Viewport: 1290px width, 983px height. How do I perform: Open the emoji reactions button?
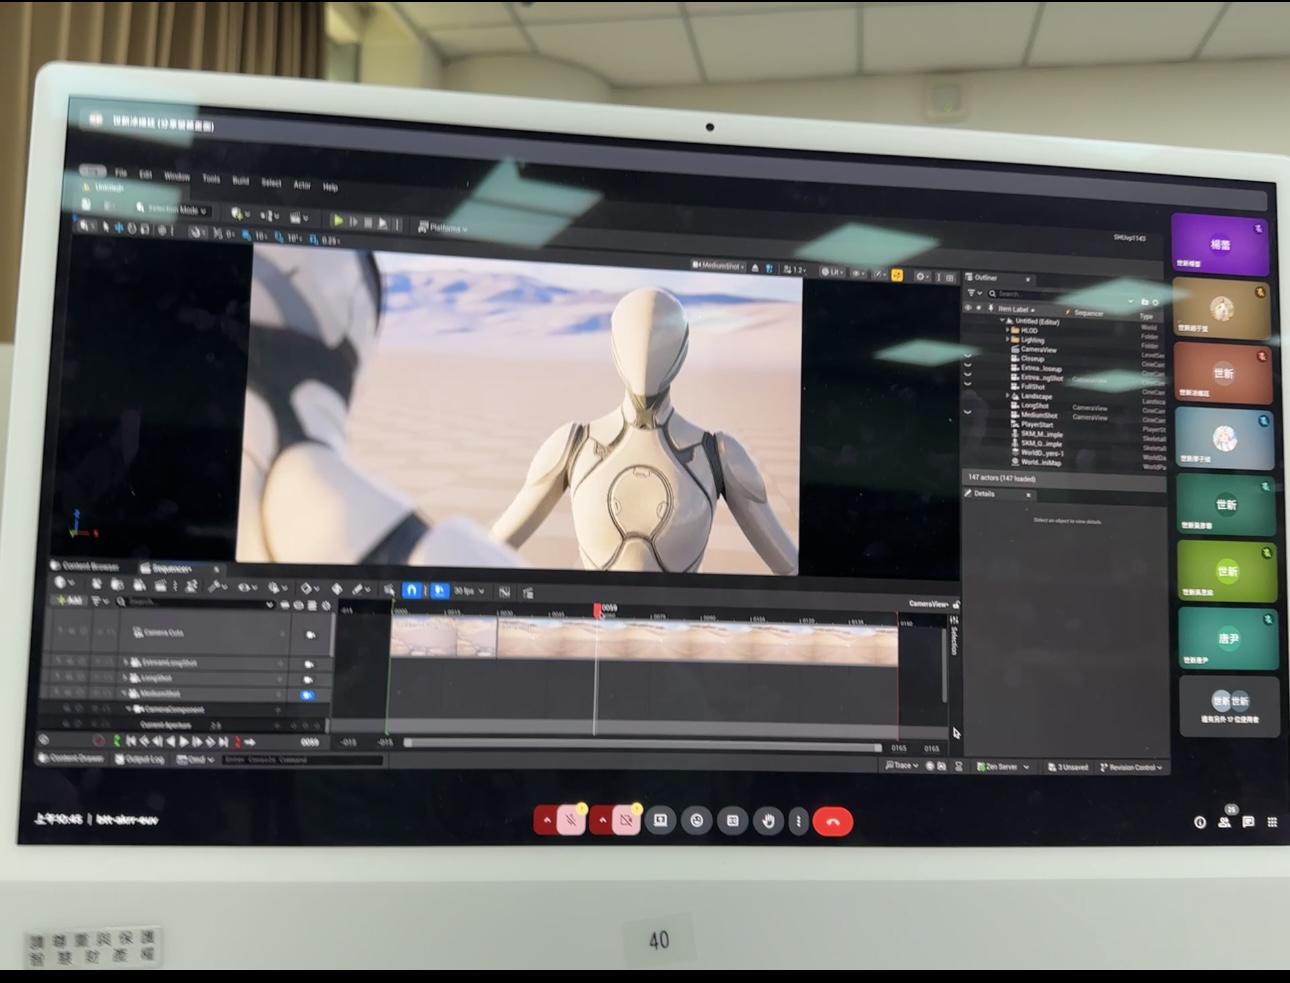pyautogui.click(x=697, y=821)
